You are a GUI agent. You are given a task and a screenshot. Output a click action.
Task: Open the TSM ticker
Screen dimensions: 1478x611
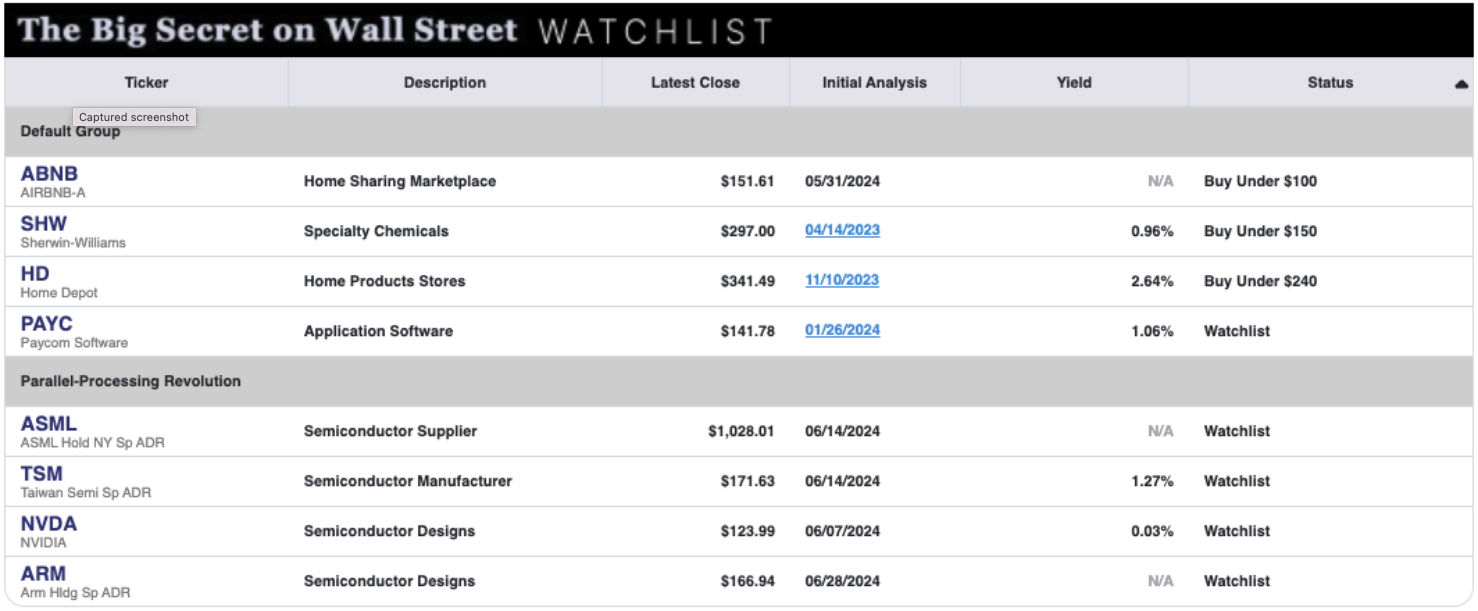click(42, 473)
